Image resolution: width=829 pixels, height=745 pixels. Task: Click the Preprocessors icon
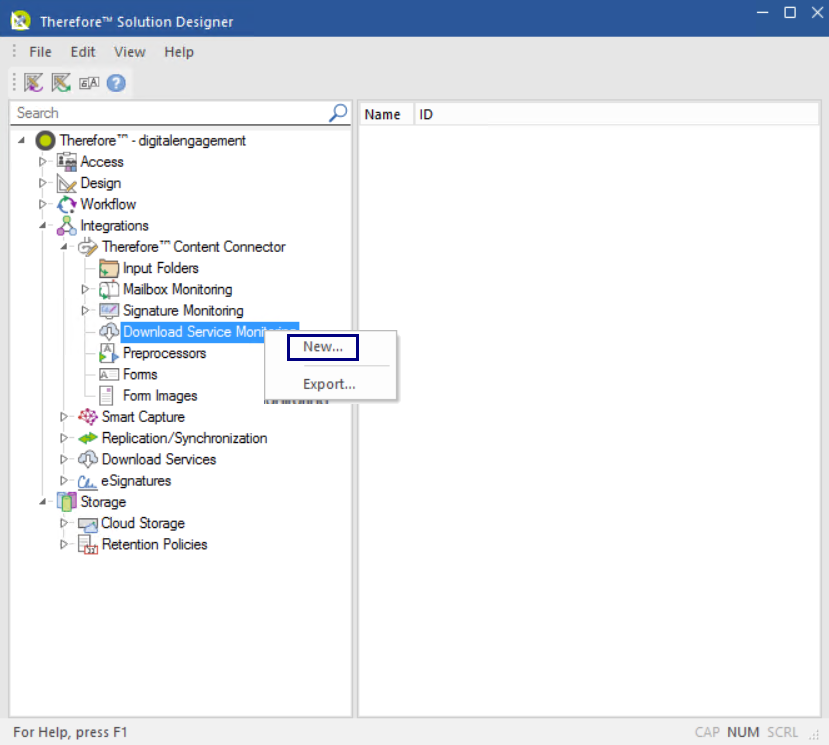pos(109,353)
